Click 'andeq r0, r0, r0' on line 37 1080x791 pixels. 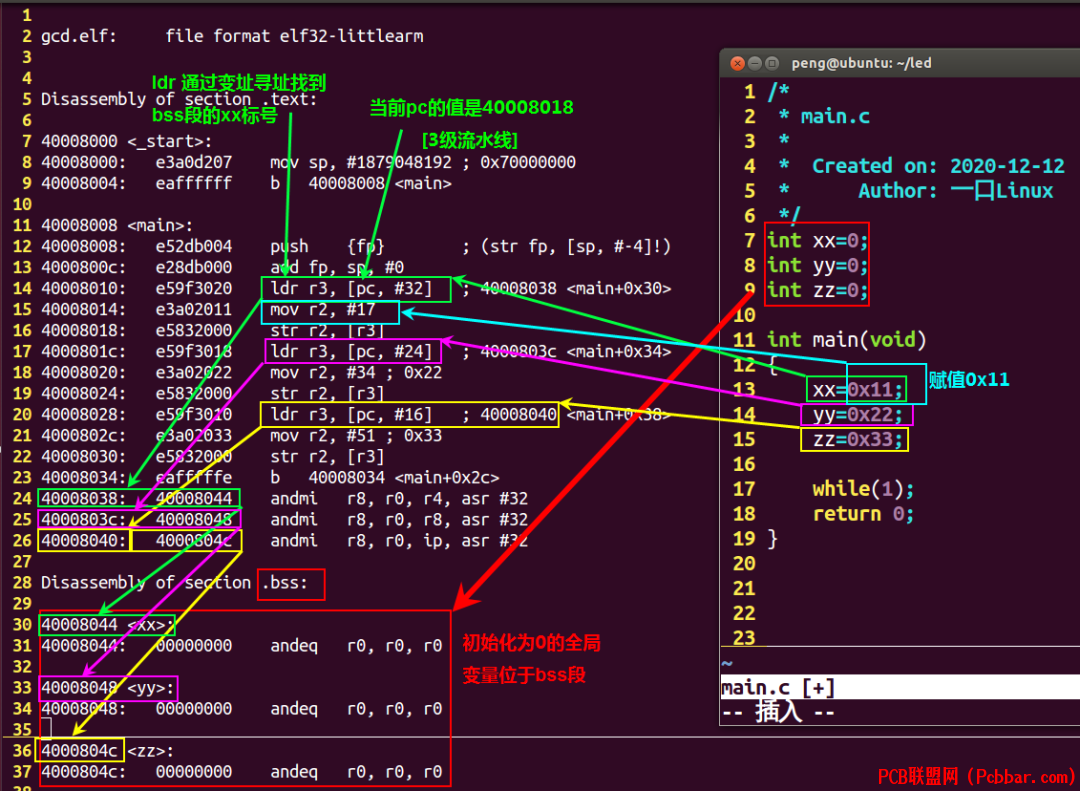[356, 772]
